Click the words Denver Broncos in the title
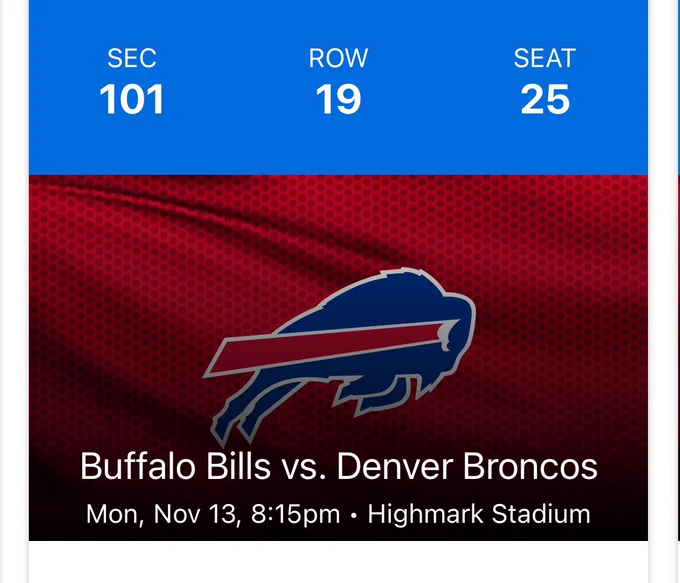 click(x=468, y=466)
